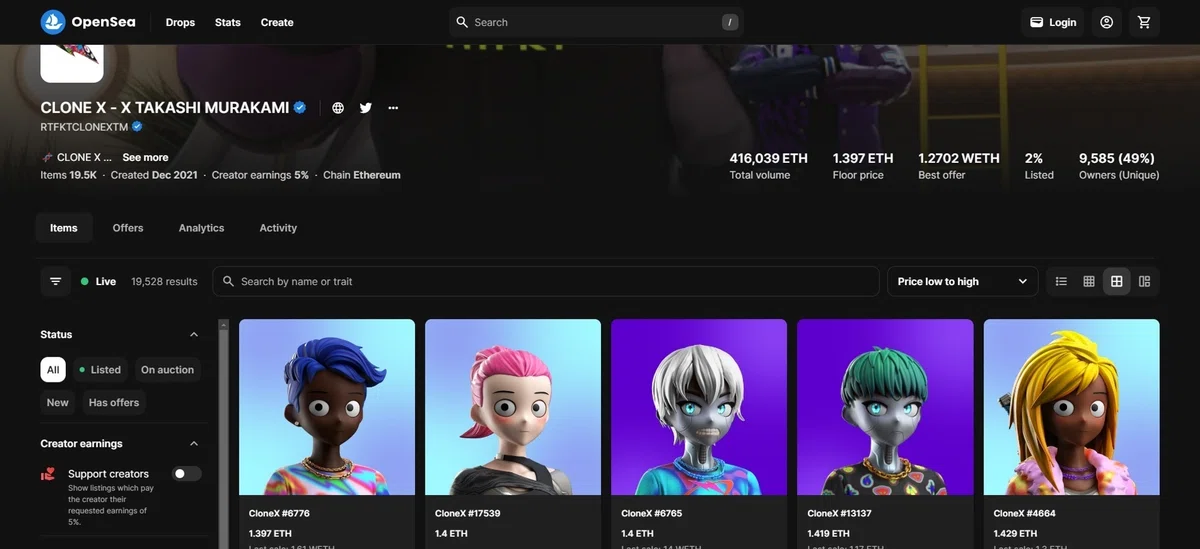This screenshot has width=1200, height=549.
Task: Open the CloneX #6765 image
Action: (x=699, y=407)
